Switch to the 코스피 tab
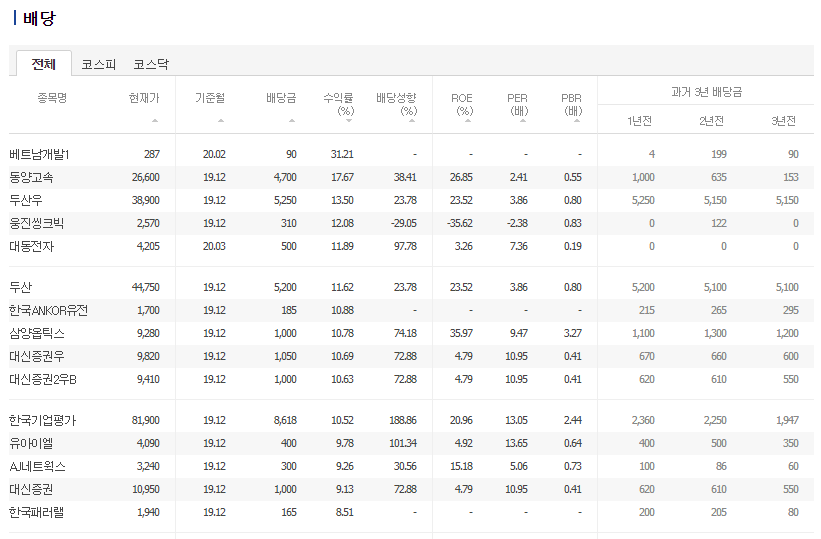This screenshot has width=821, height=539. (x=98, y=64)
